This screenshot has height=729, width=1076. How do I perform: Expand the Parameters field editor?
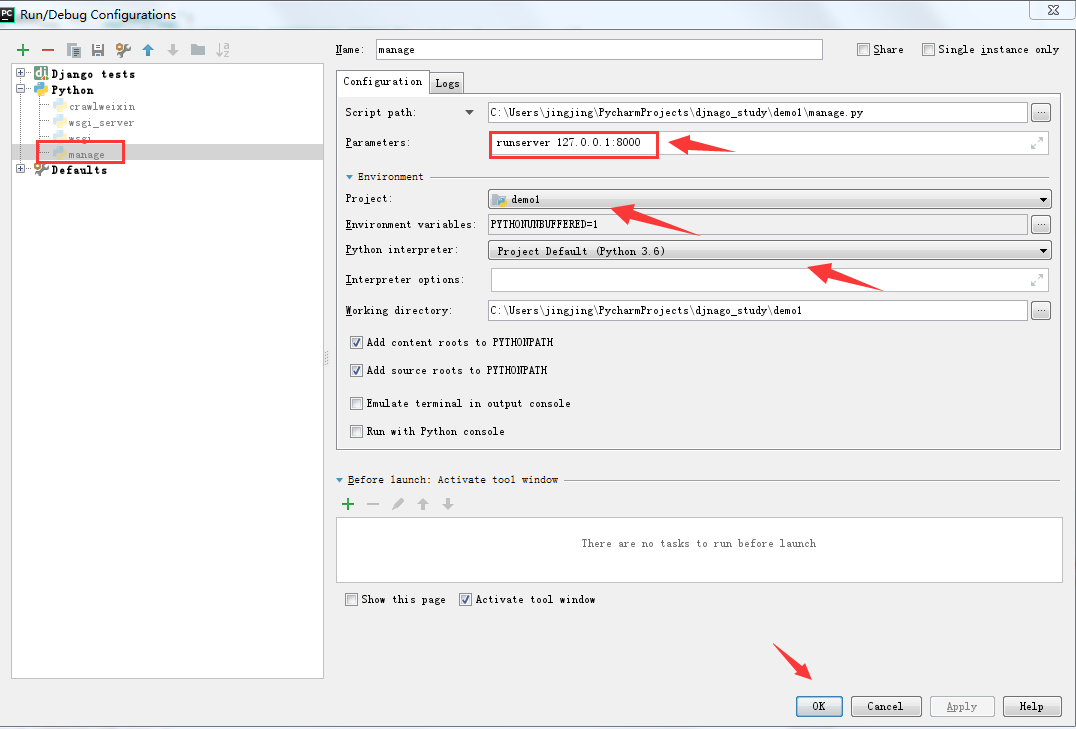point(1037,143)
